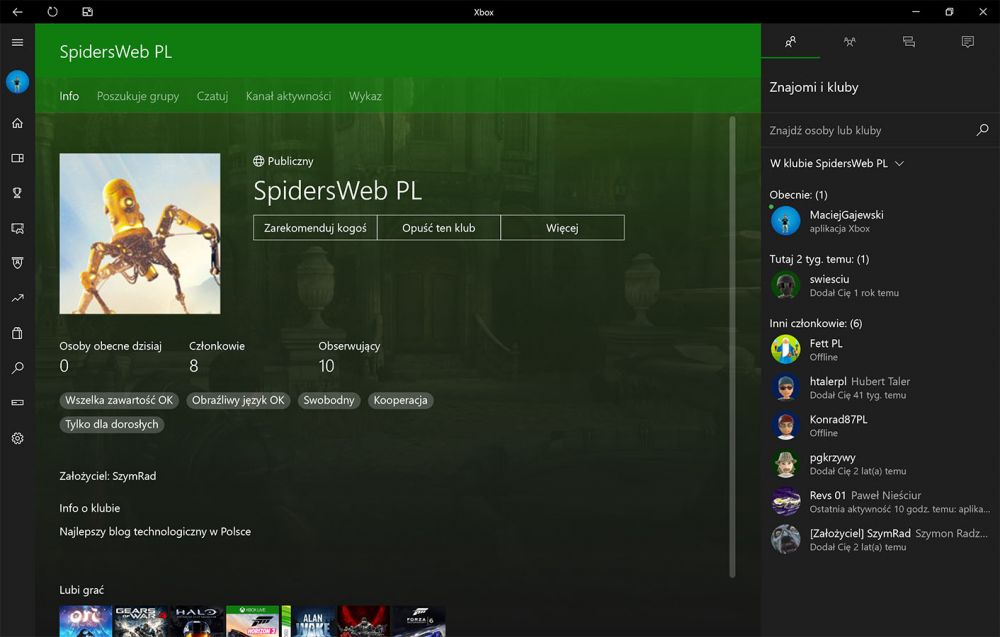Select member Revs 01 Paweł Nieściur

pyautogui.click(x=880, y=501)
